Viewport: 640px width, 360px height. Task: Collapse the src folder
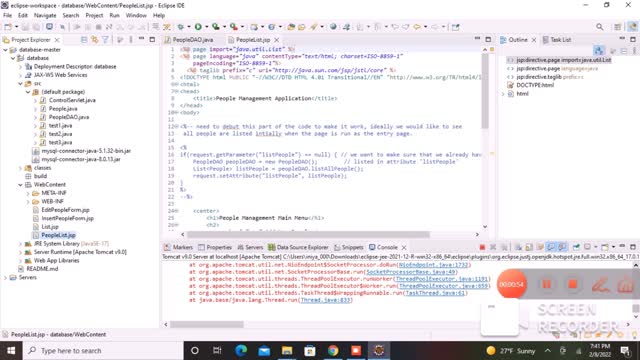[x=20, y=84]
